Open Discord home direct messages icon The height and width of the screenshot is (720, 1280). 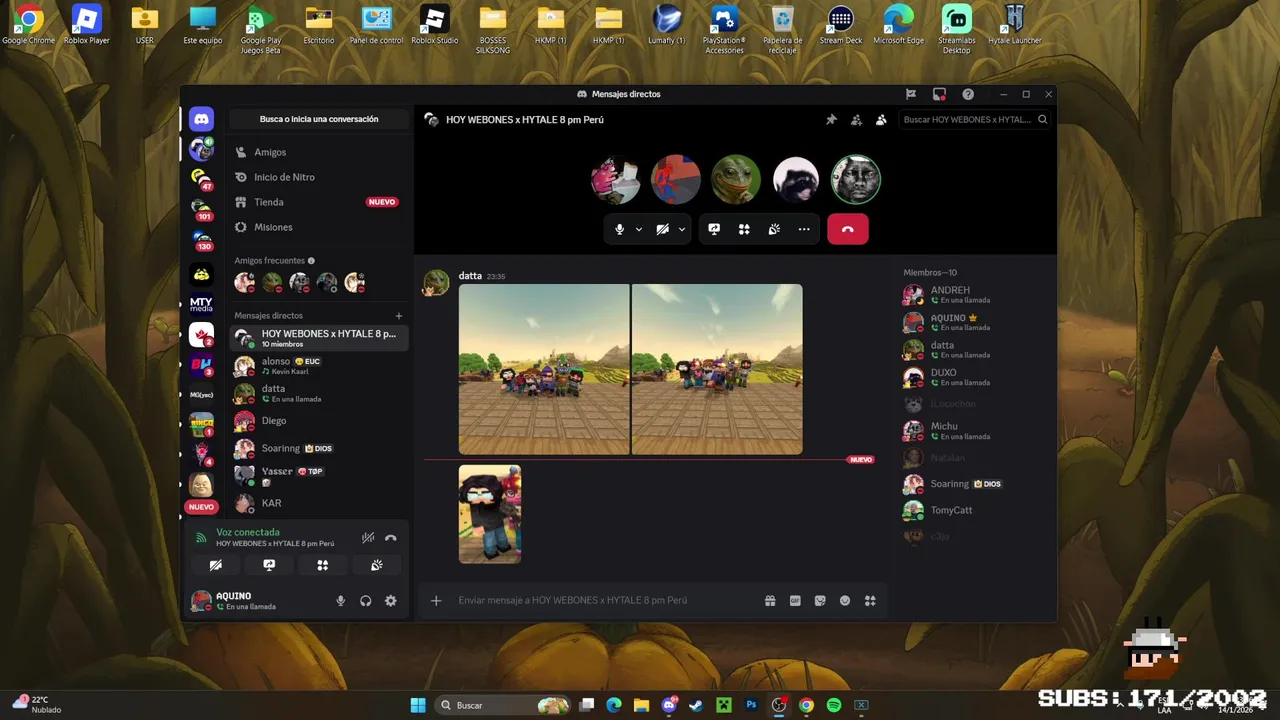[x=201, y=119]
